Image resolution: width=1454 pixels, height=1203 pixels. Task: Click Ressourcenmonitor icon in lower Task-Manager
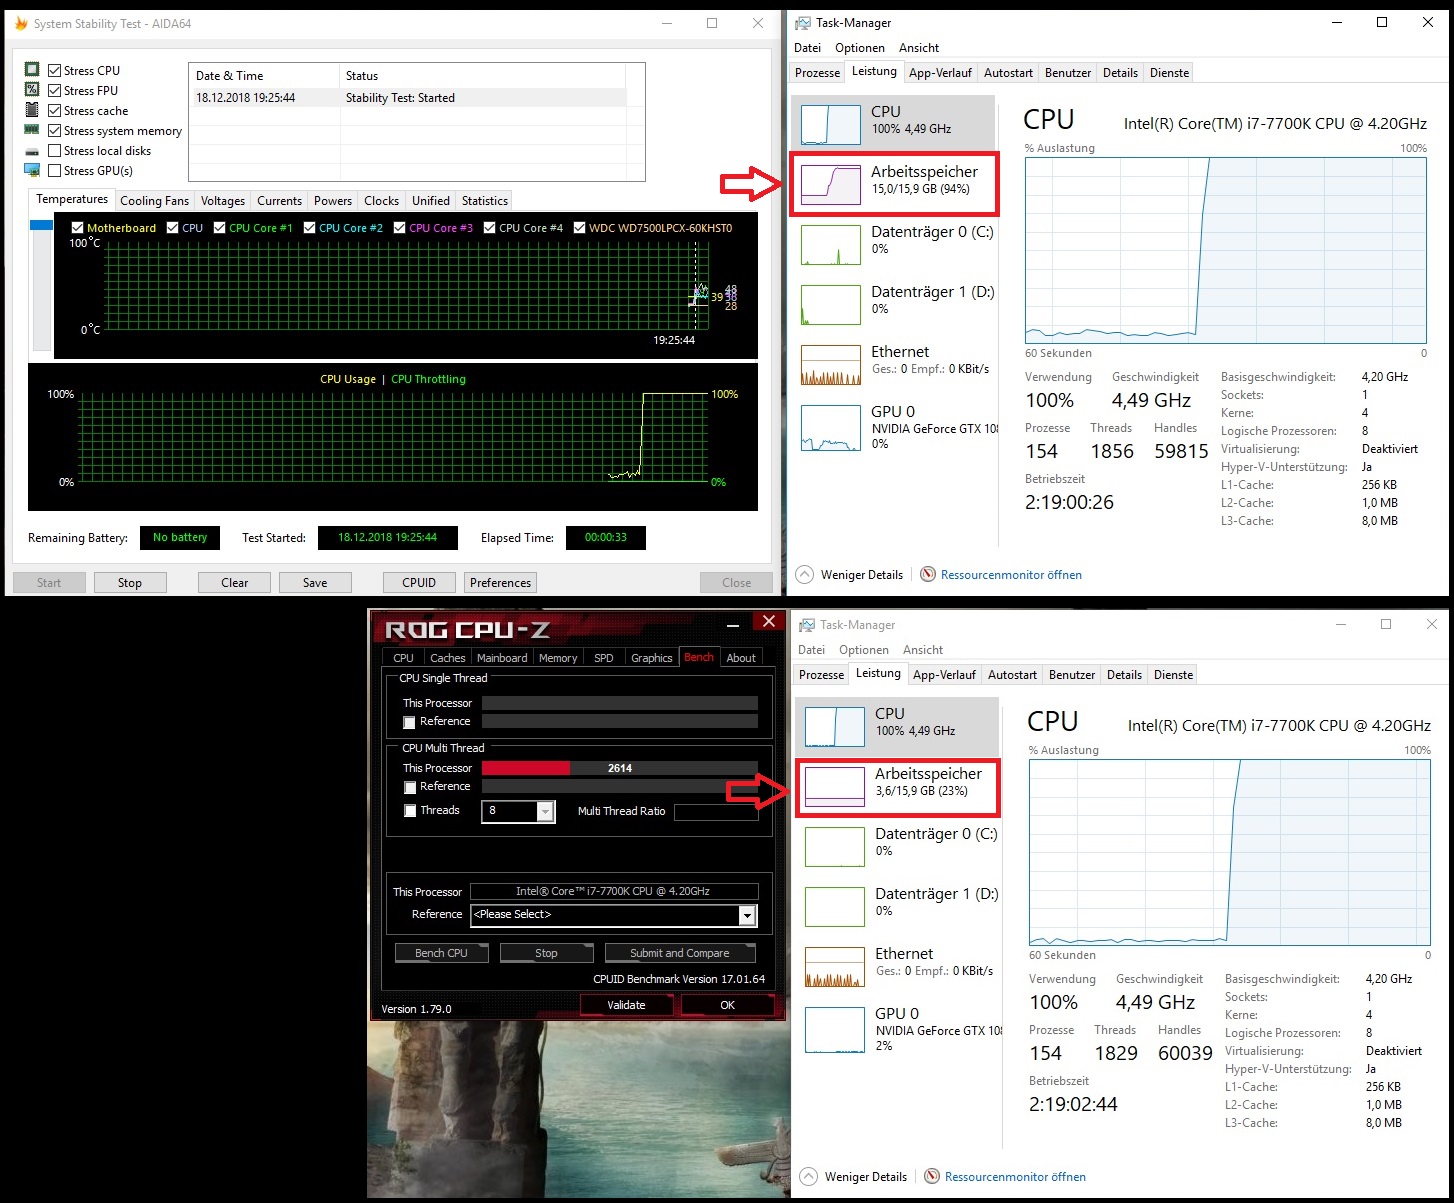(932, 1176)
